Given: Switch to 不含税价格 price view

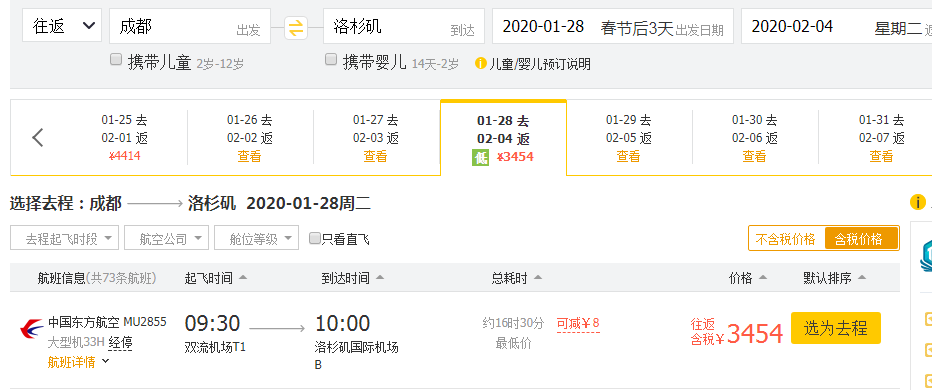Looking at the screenshot, I should (786, 239).
